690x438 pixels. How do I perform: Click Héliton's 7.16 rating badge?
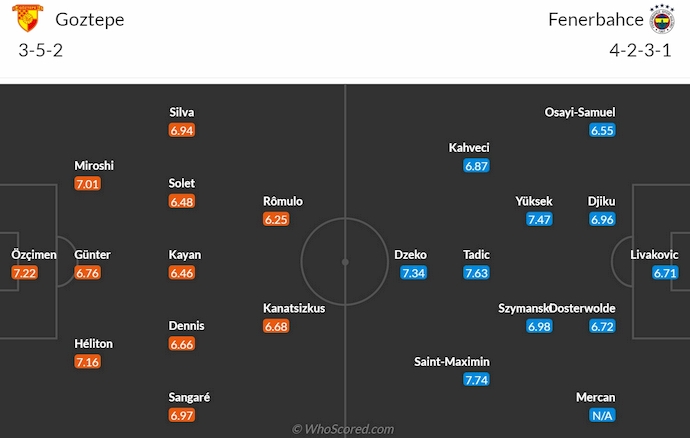point(87,362)
